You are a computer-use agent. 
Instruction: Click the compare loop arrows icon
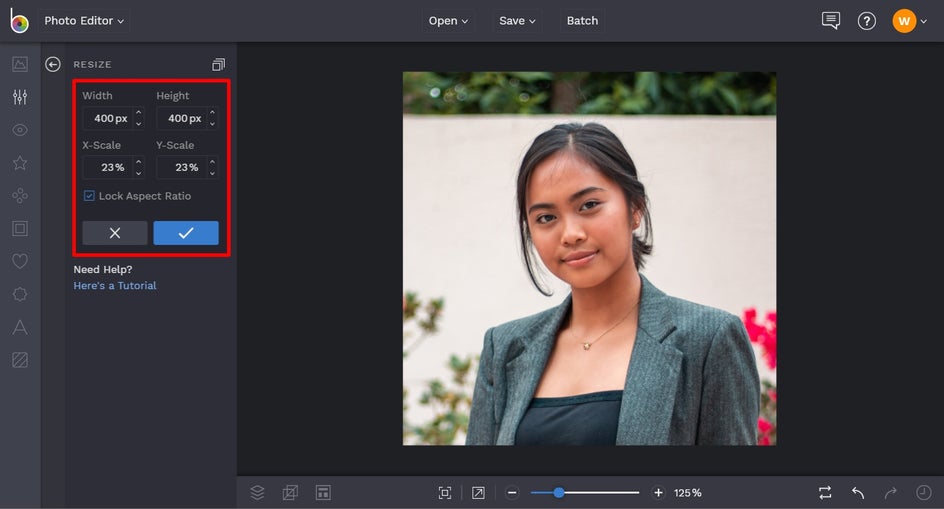[x=825, y=493]
